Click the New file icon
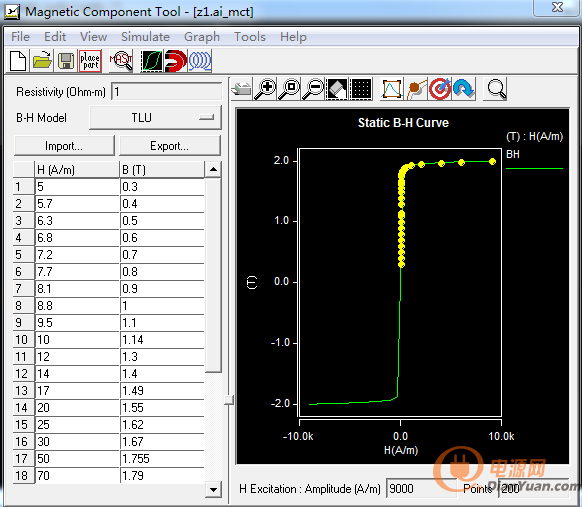582x507 pixels. click(17, 61)
